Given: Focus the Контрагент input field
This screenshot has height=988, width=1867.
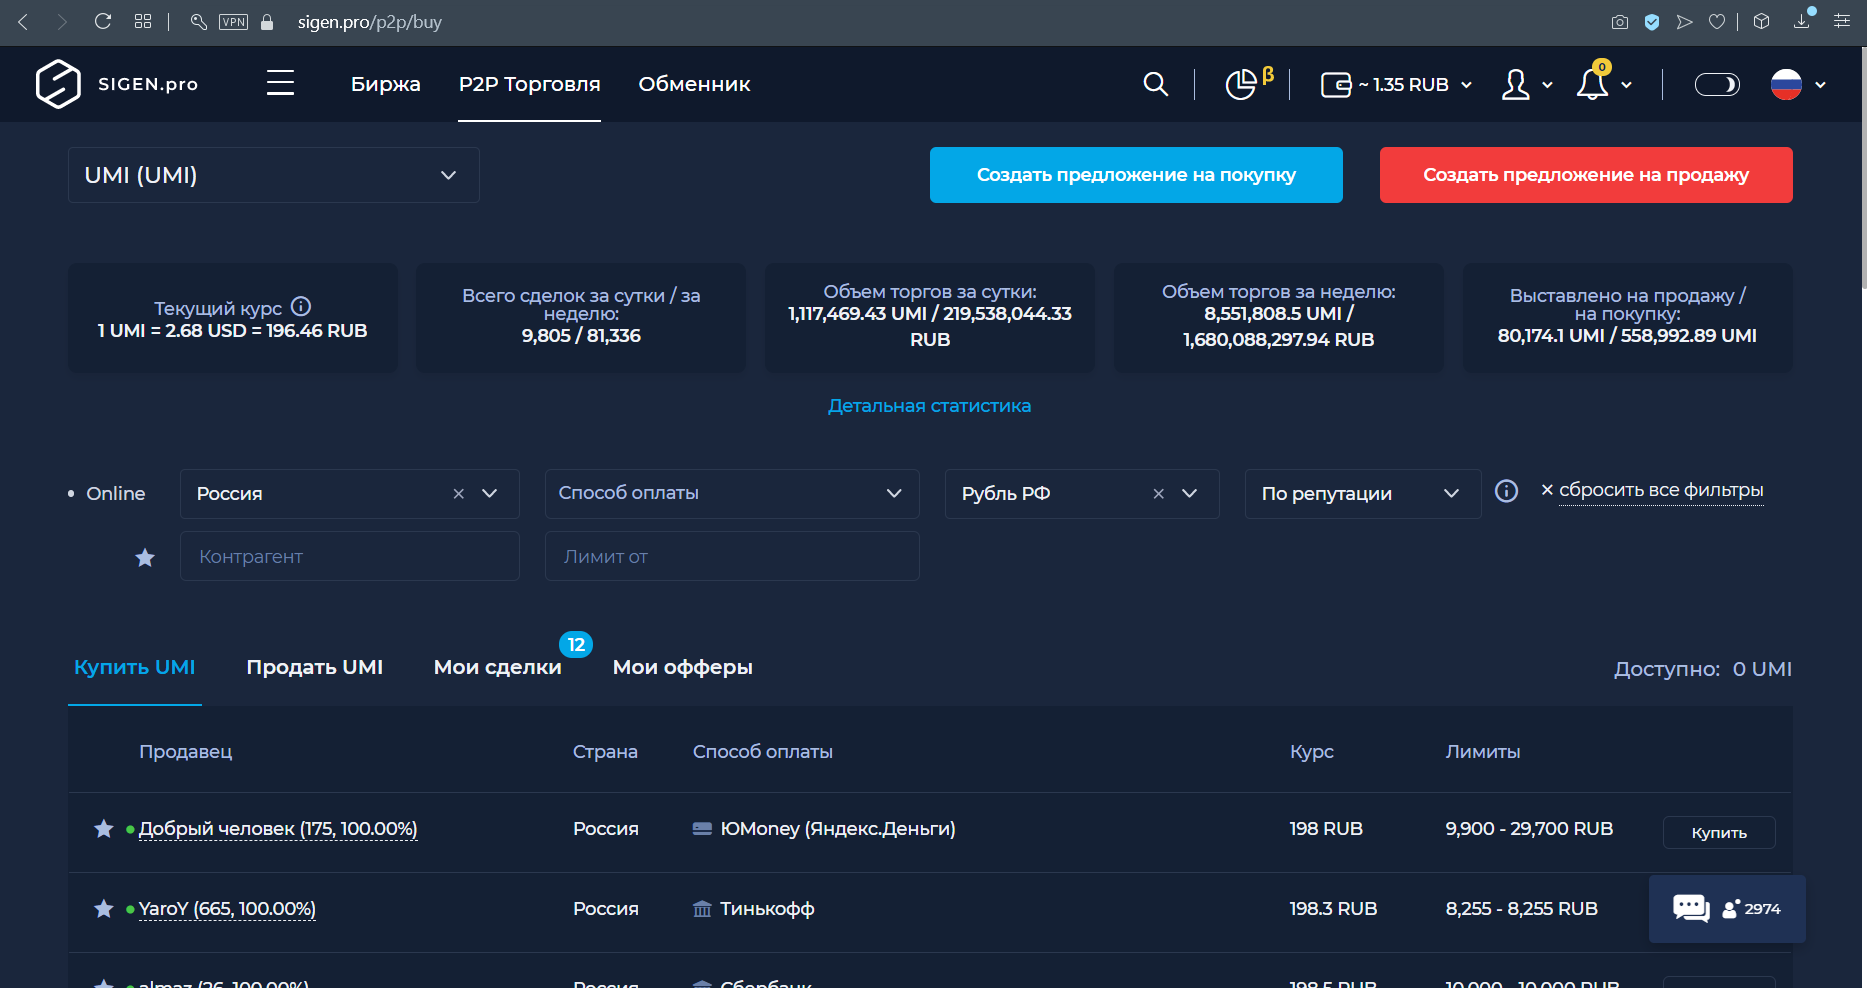Looking at the screenshot, I should tap(350, 556).
